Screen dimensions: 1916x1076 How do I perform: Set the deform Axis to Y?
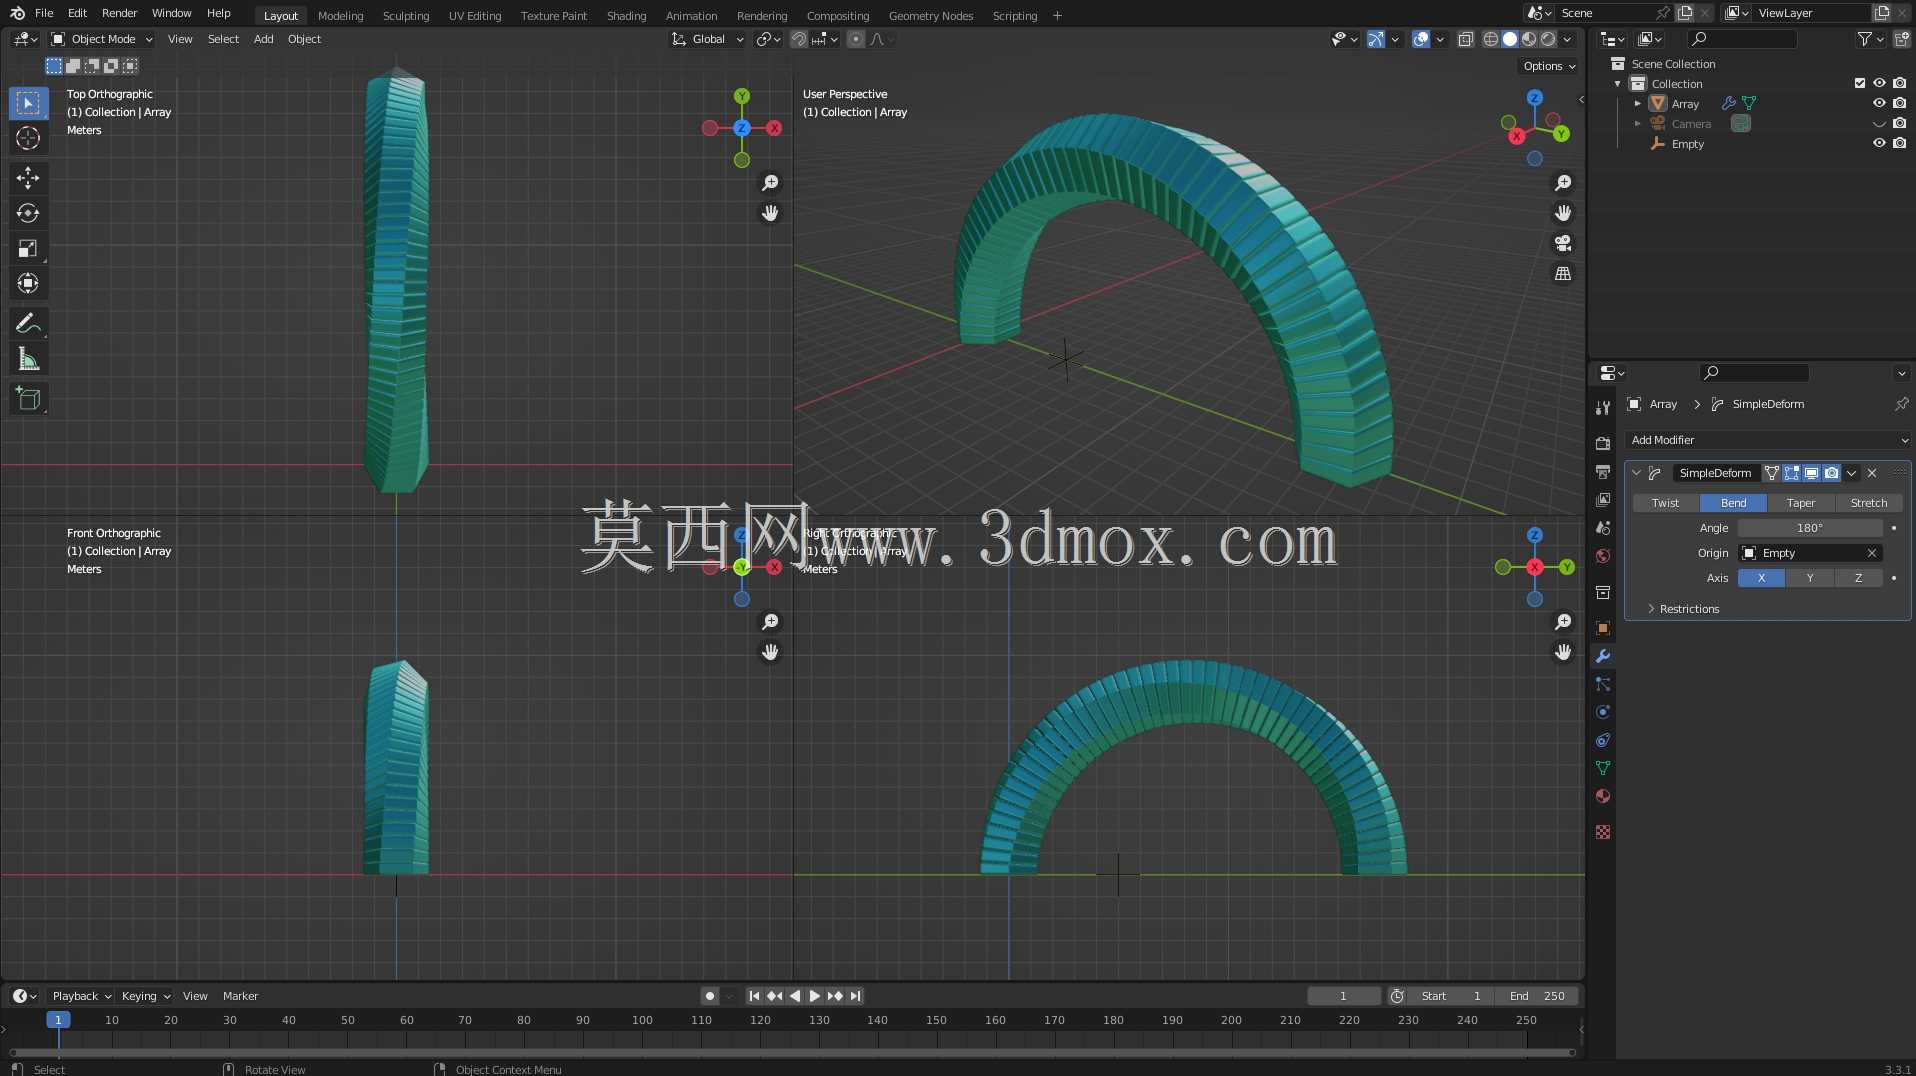point(1810,578)
